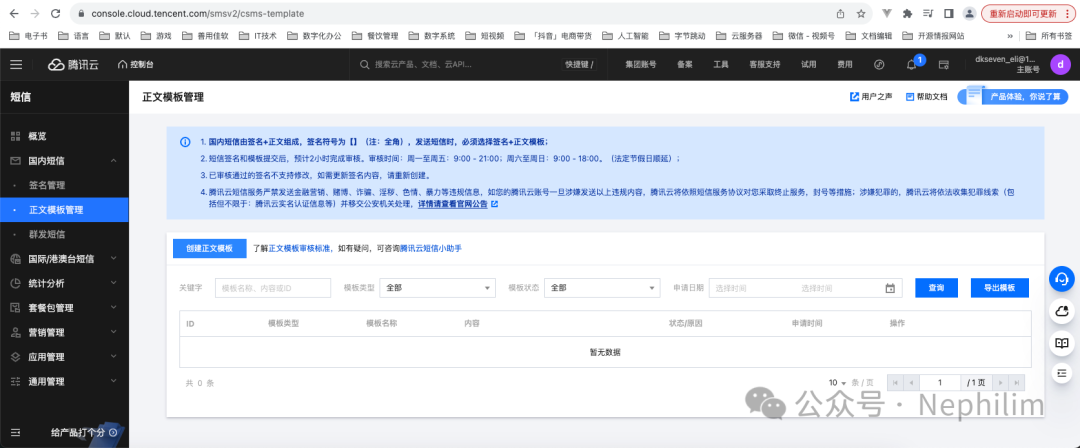This screenshot has width=1080, height=448.
Task: Click the next page arrow in pagination
Action: tap(1000, 383)
